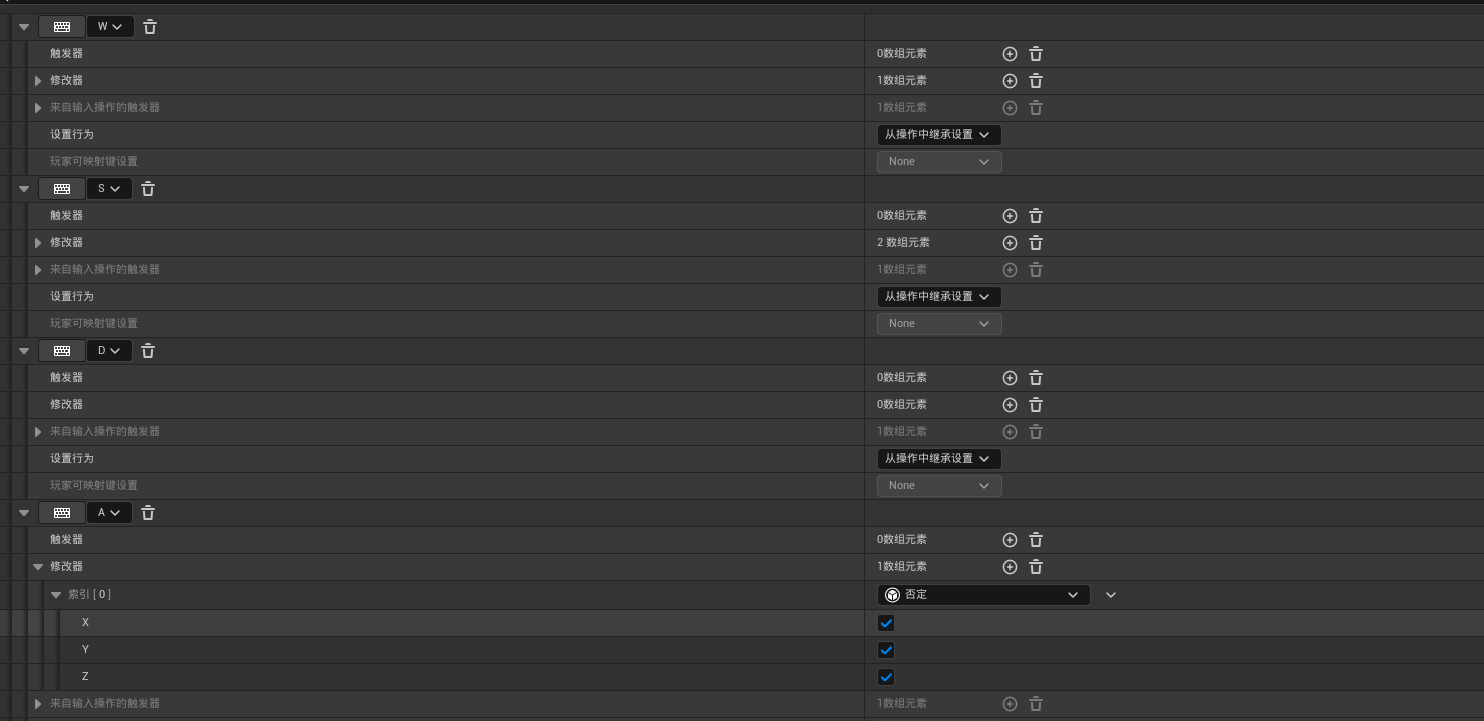
Task: Click keyboard icon for the A key mapping
Action: [x=62, y=513]
